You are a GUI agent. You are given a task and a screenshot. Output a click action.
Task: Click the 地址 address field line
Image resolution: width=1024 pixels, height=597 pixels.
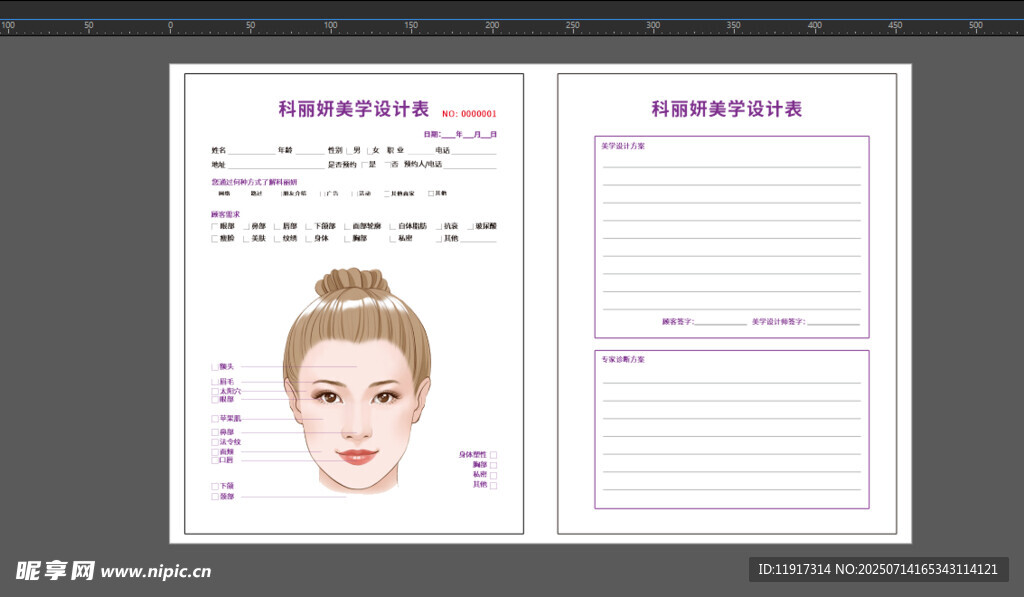click(x=275, y=166)
